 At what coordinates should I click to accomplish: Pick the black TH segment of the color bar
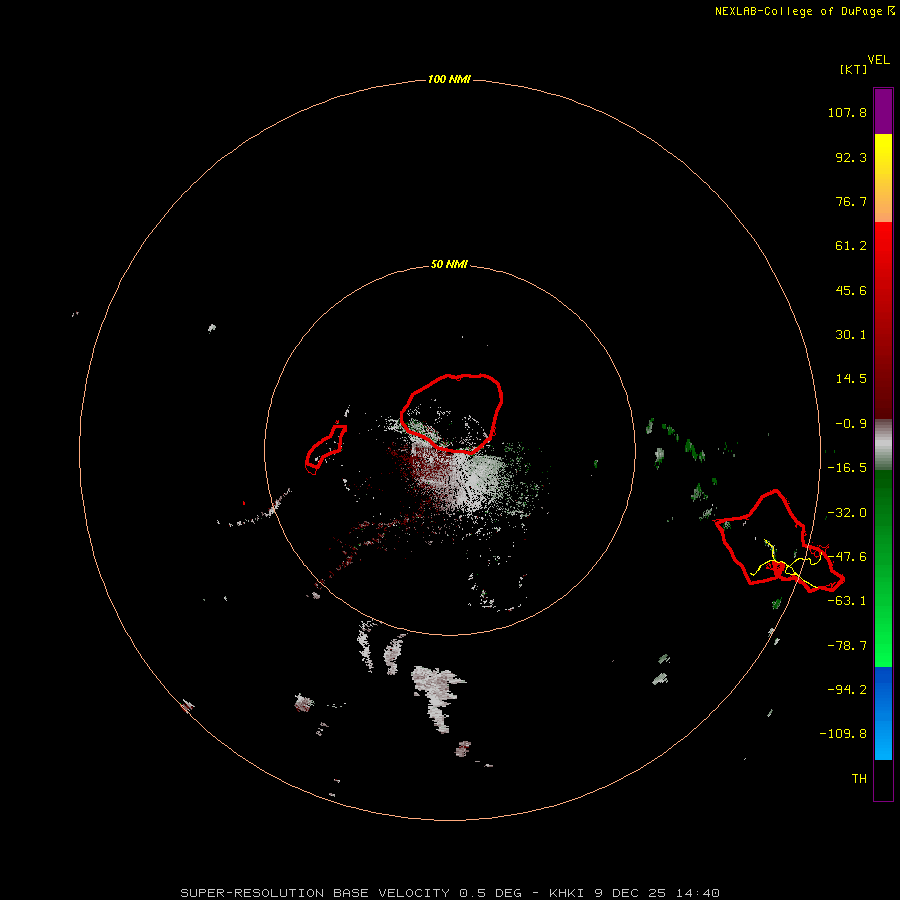click(x=883, y=779)
